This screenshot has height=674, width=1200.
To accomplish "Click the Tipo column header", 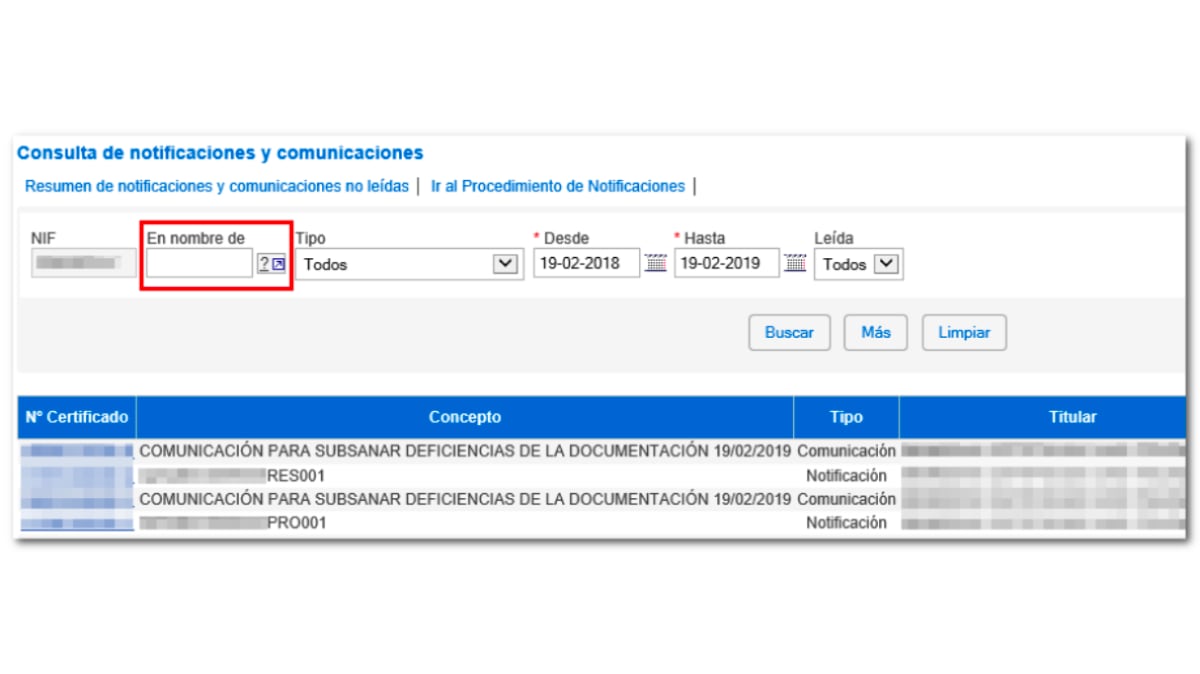I will 846,417.
